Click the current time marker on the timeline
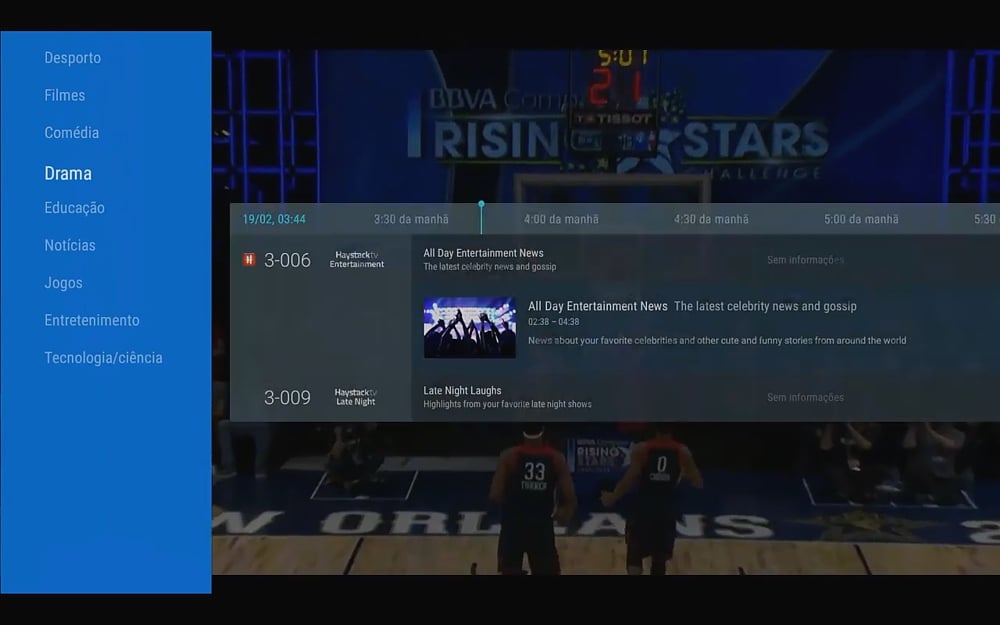 [482, 217]
